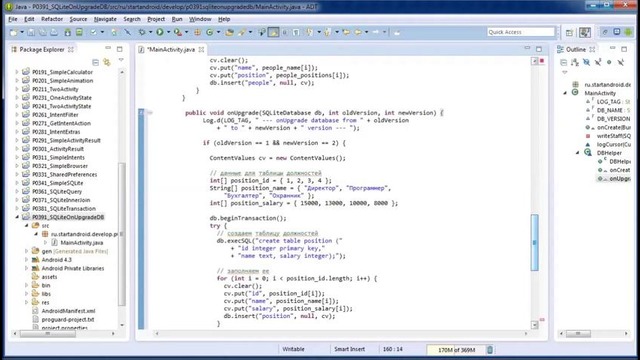The height and width of the screenshot is (360, 640).
Task: Select the Java perspective icon
Action: click(x=585, y=32)
